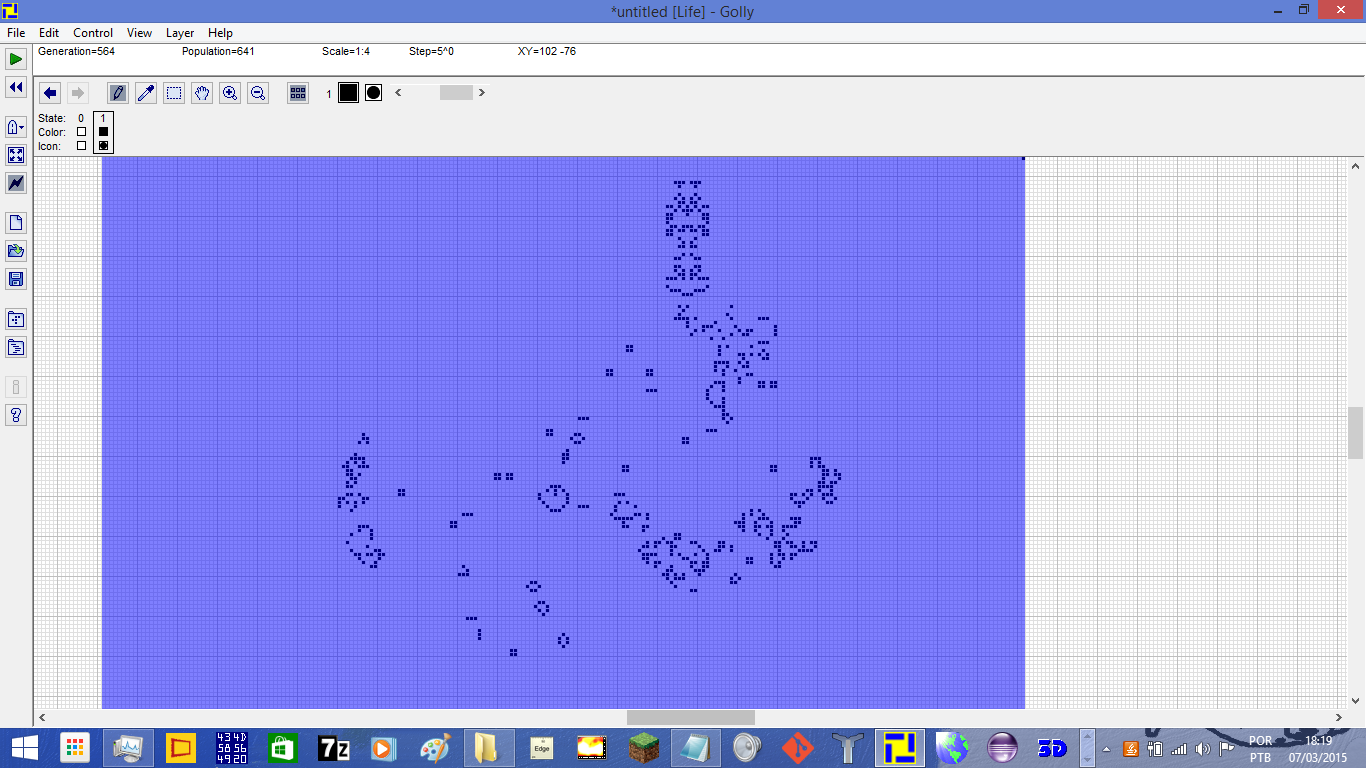Toggle the show all states button
The height and width of the screenshot is (768, 1366).
point(298,93)
